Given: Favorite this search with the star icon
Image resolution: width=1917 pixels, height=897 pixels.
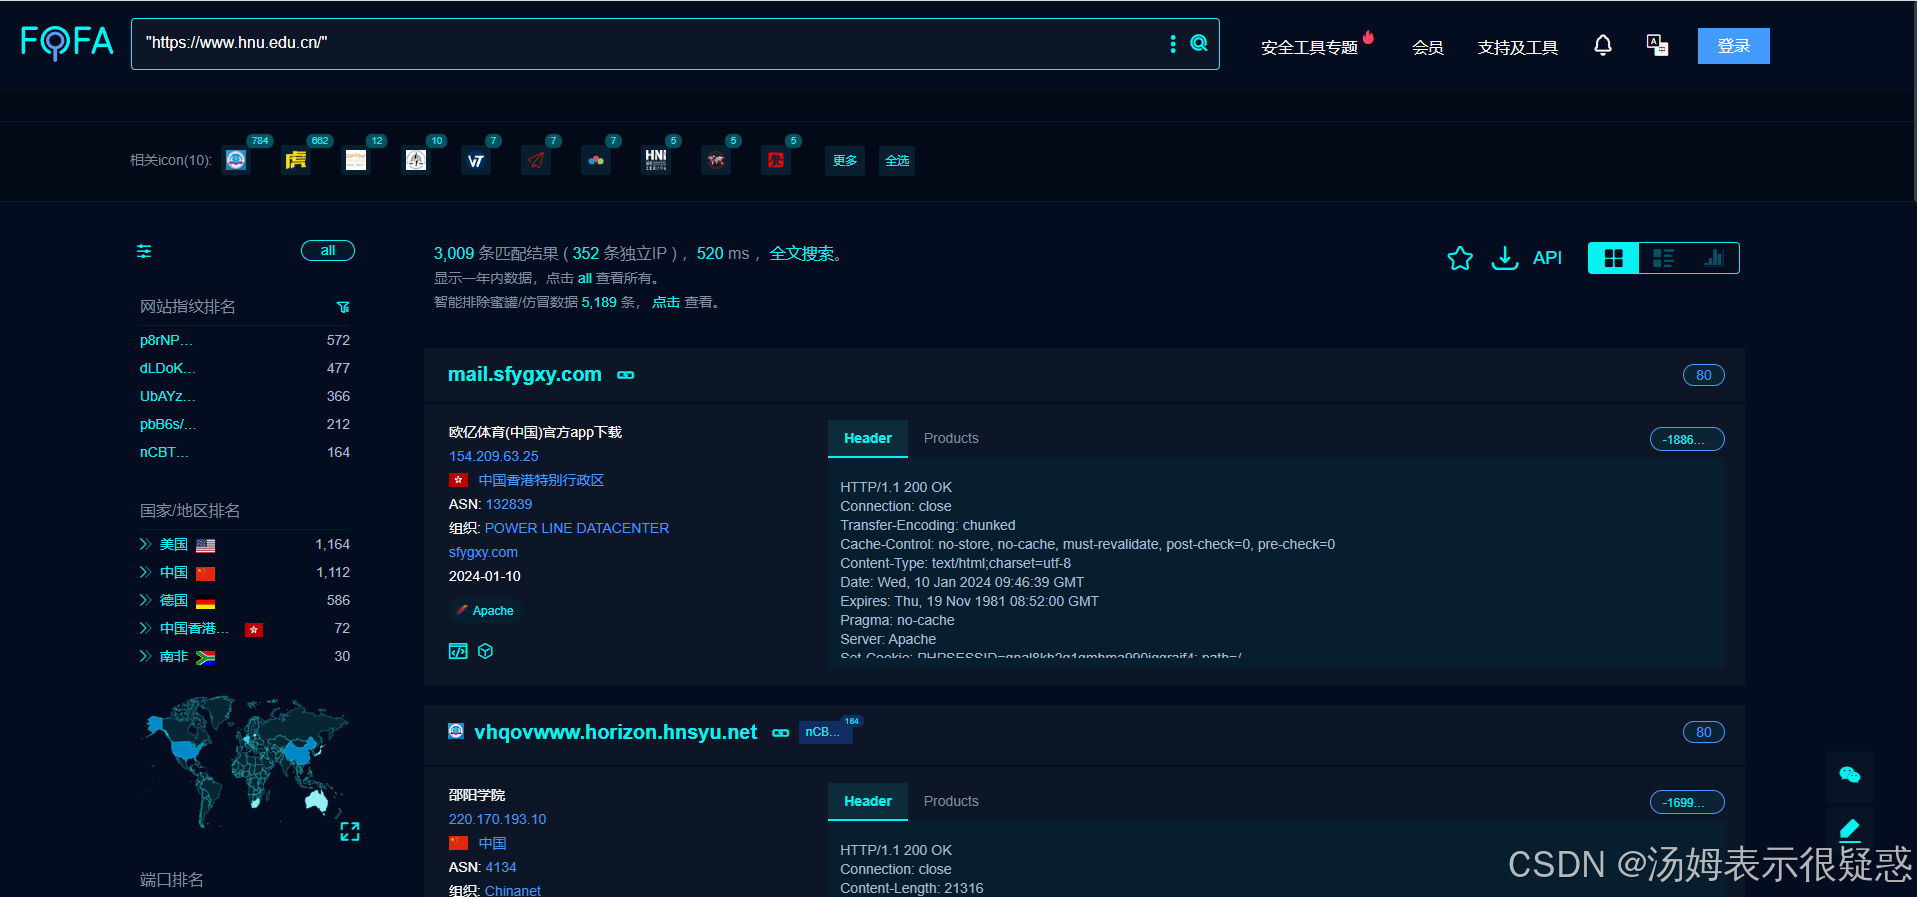Looking at the screenshot, I should tap(1459, 258).
